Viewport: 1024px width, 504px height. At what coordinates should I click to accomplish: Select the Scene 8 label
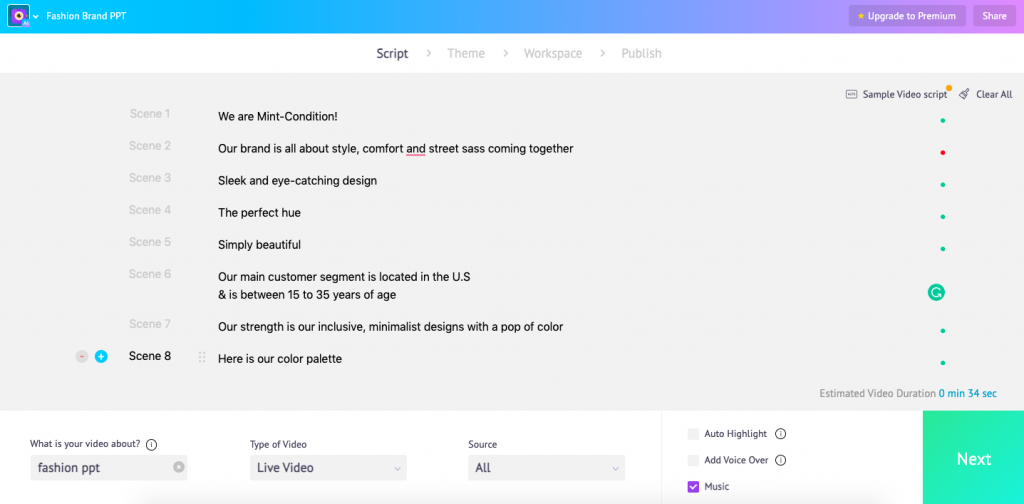point(150,356)
